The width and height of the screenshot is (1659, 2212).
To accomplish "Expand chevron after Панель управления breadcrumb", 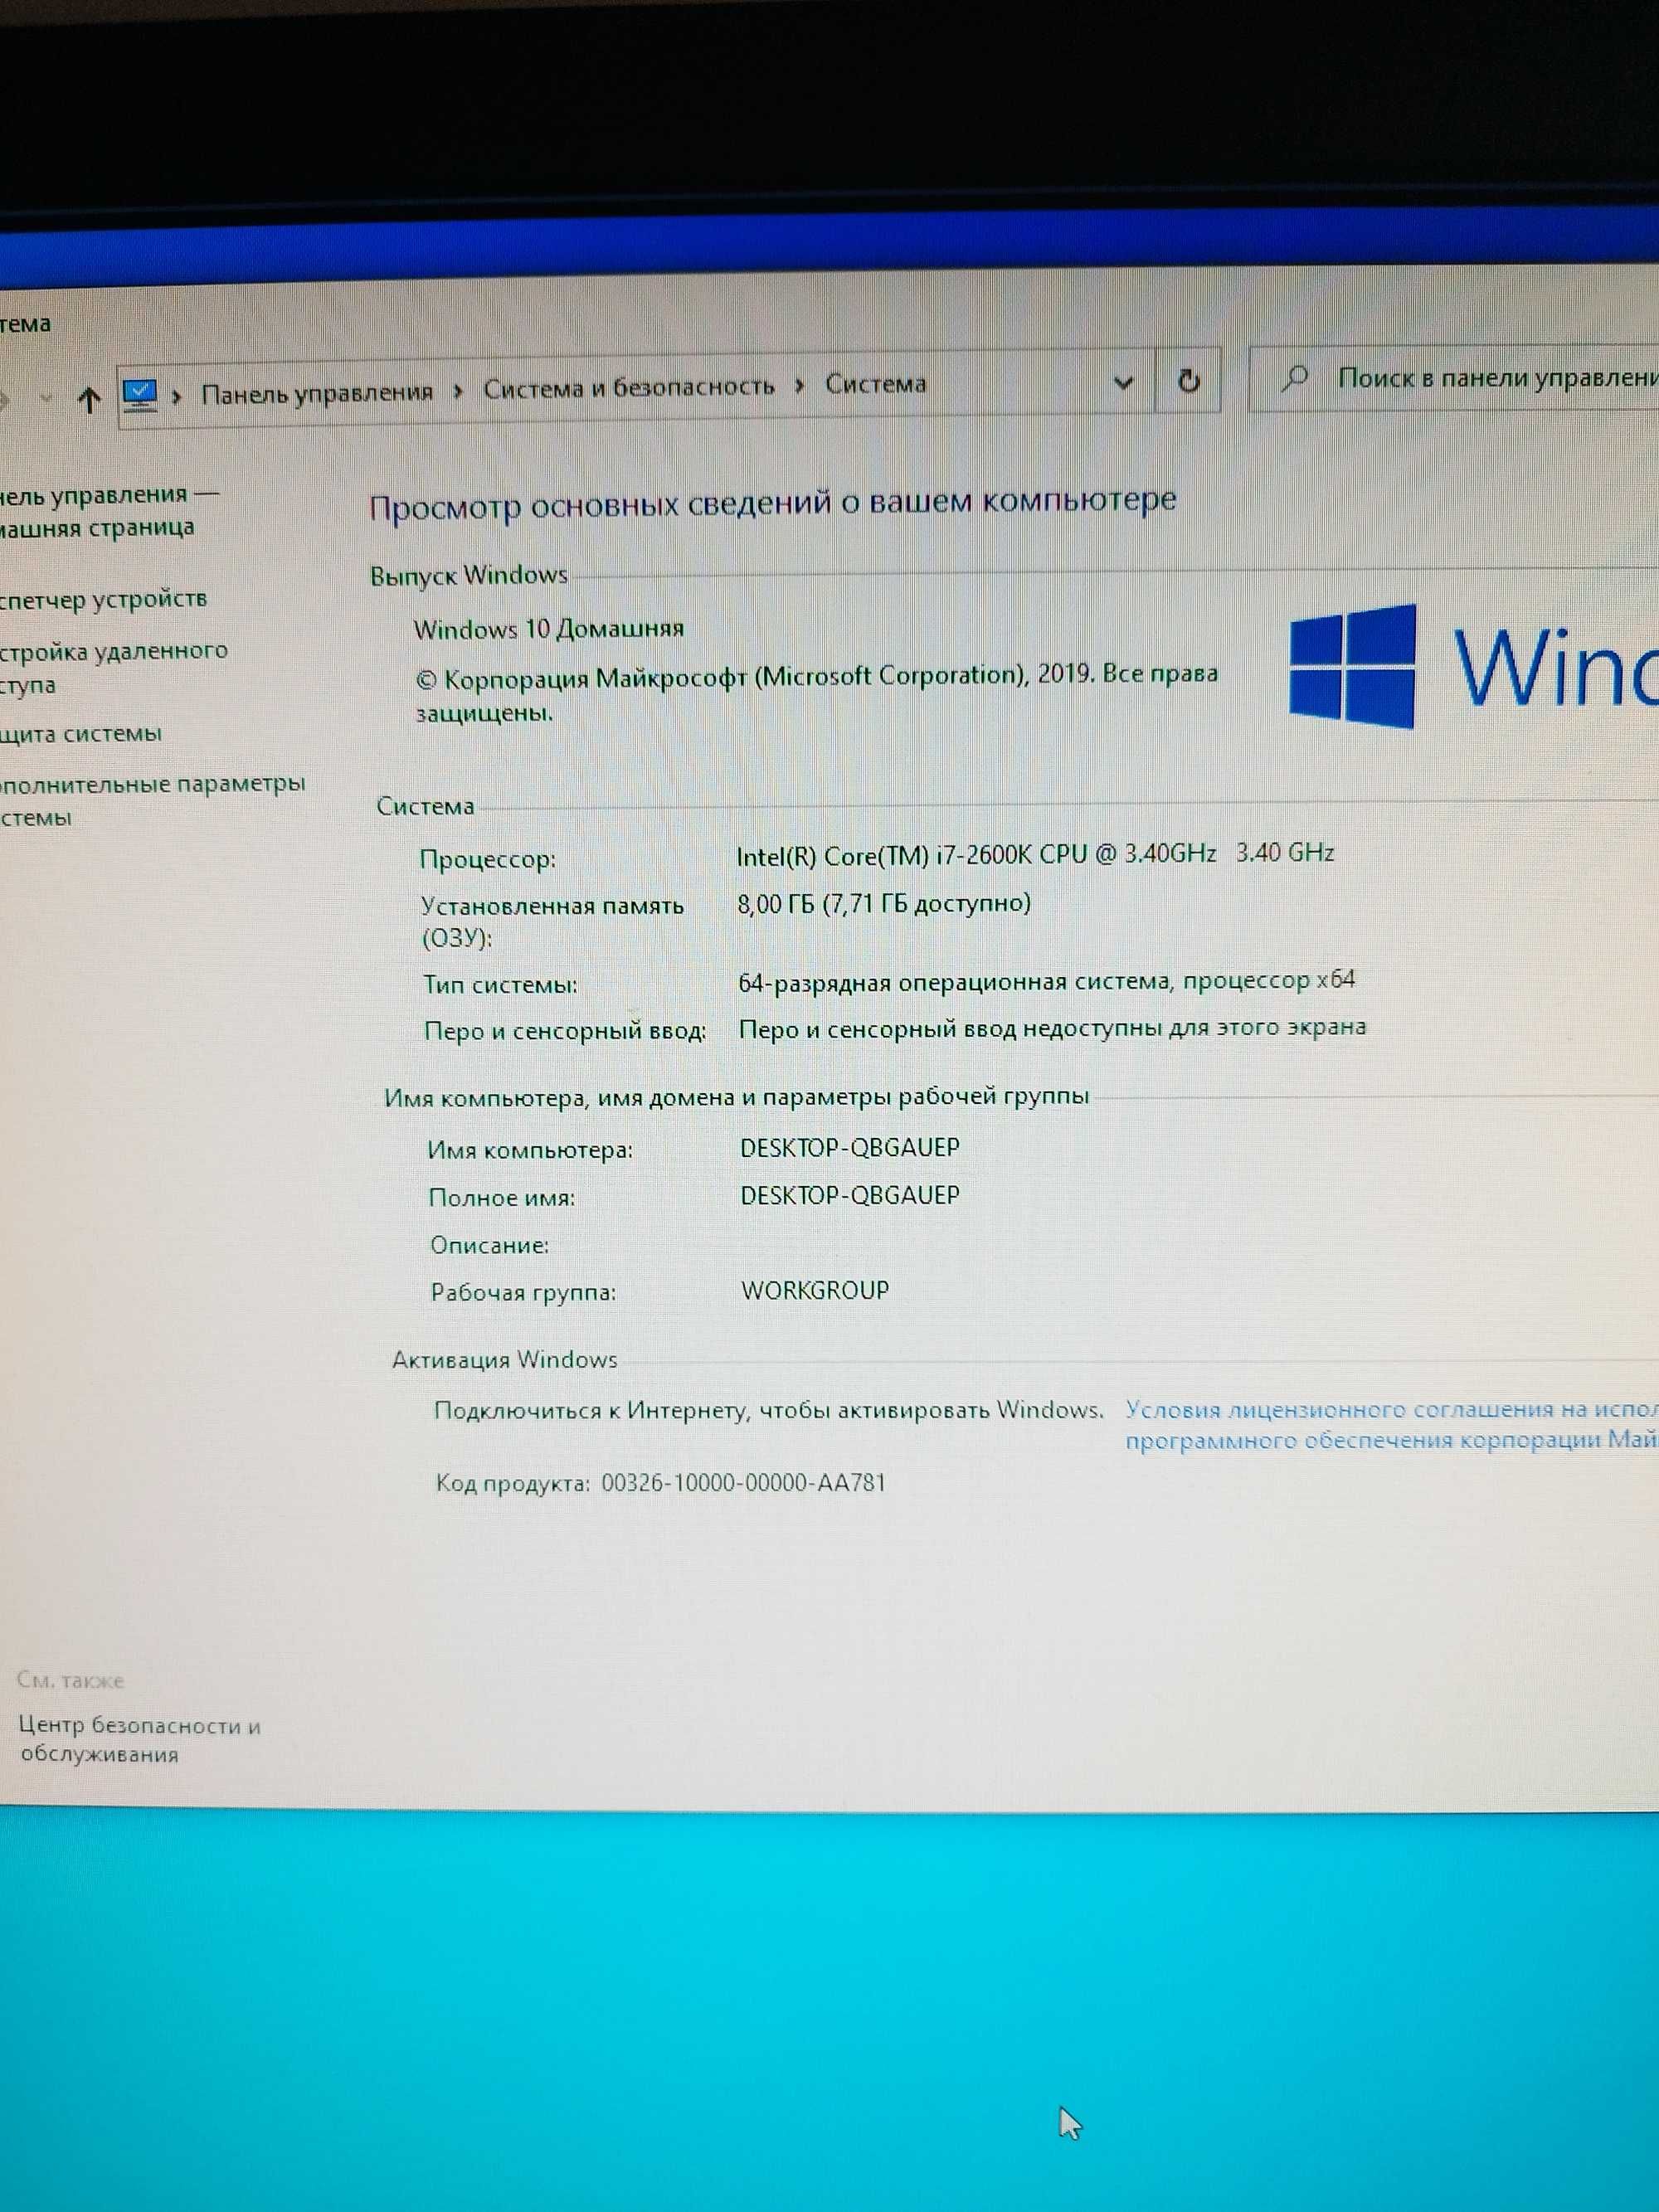I will pyautogui.click(x=458, y=391).
